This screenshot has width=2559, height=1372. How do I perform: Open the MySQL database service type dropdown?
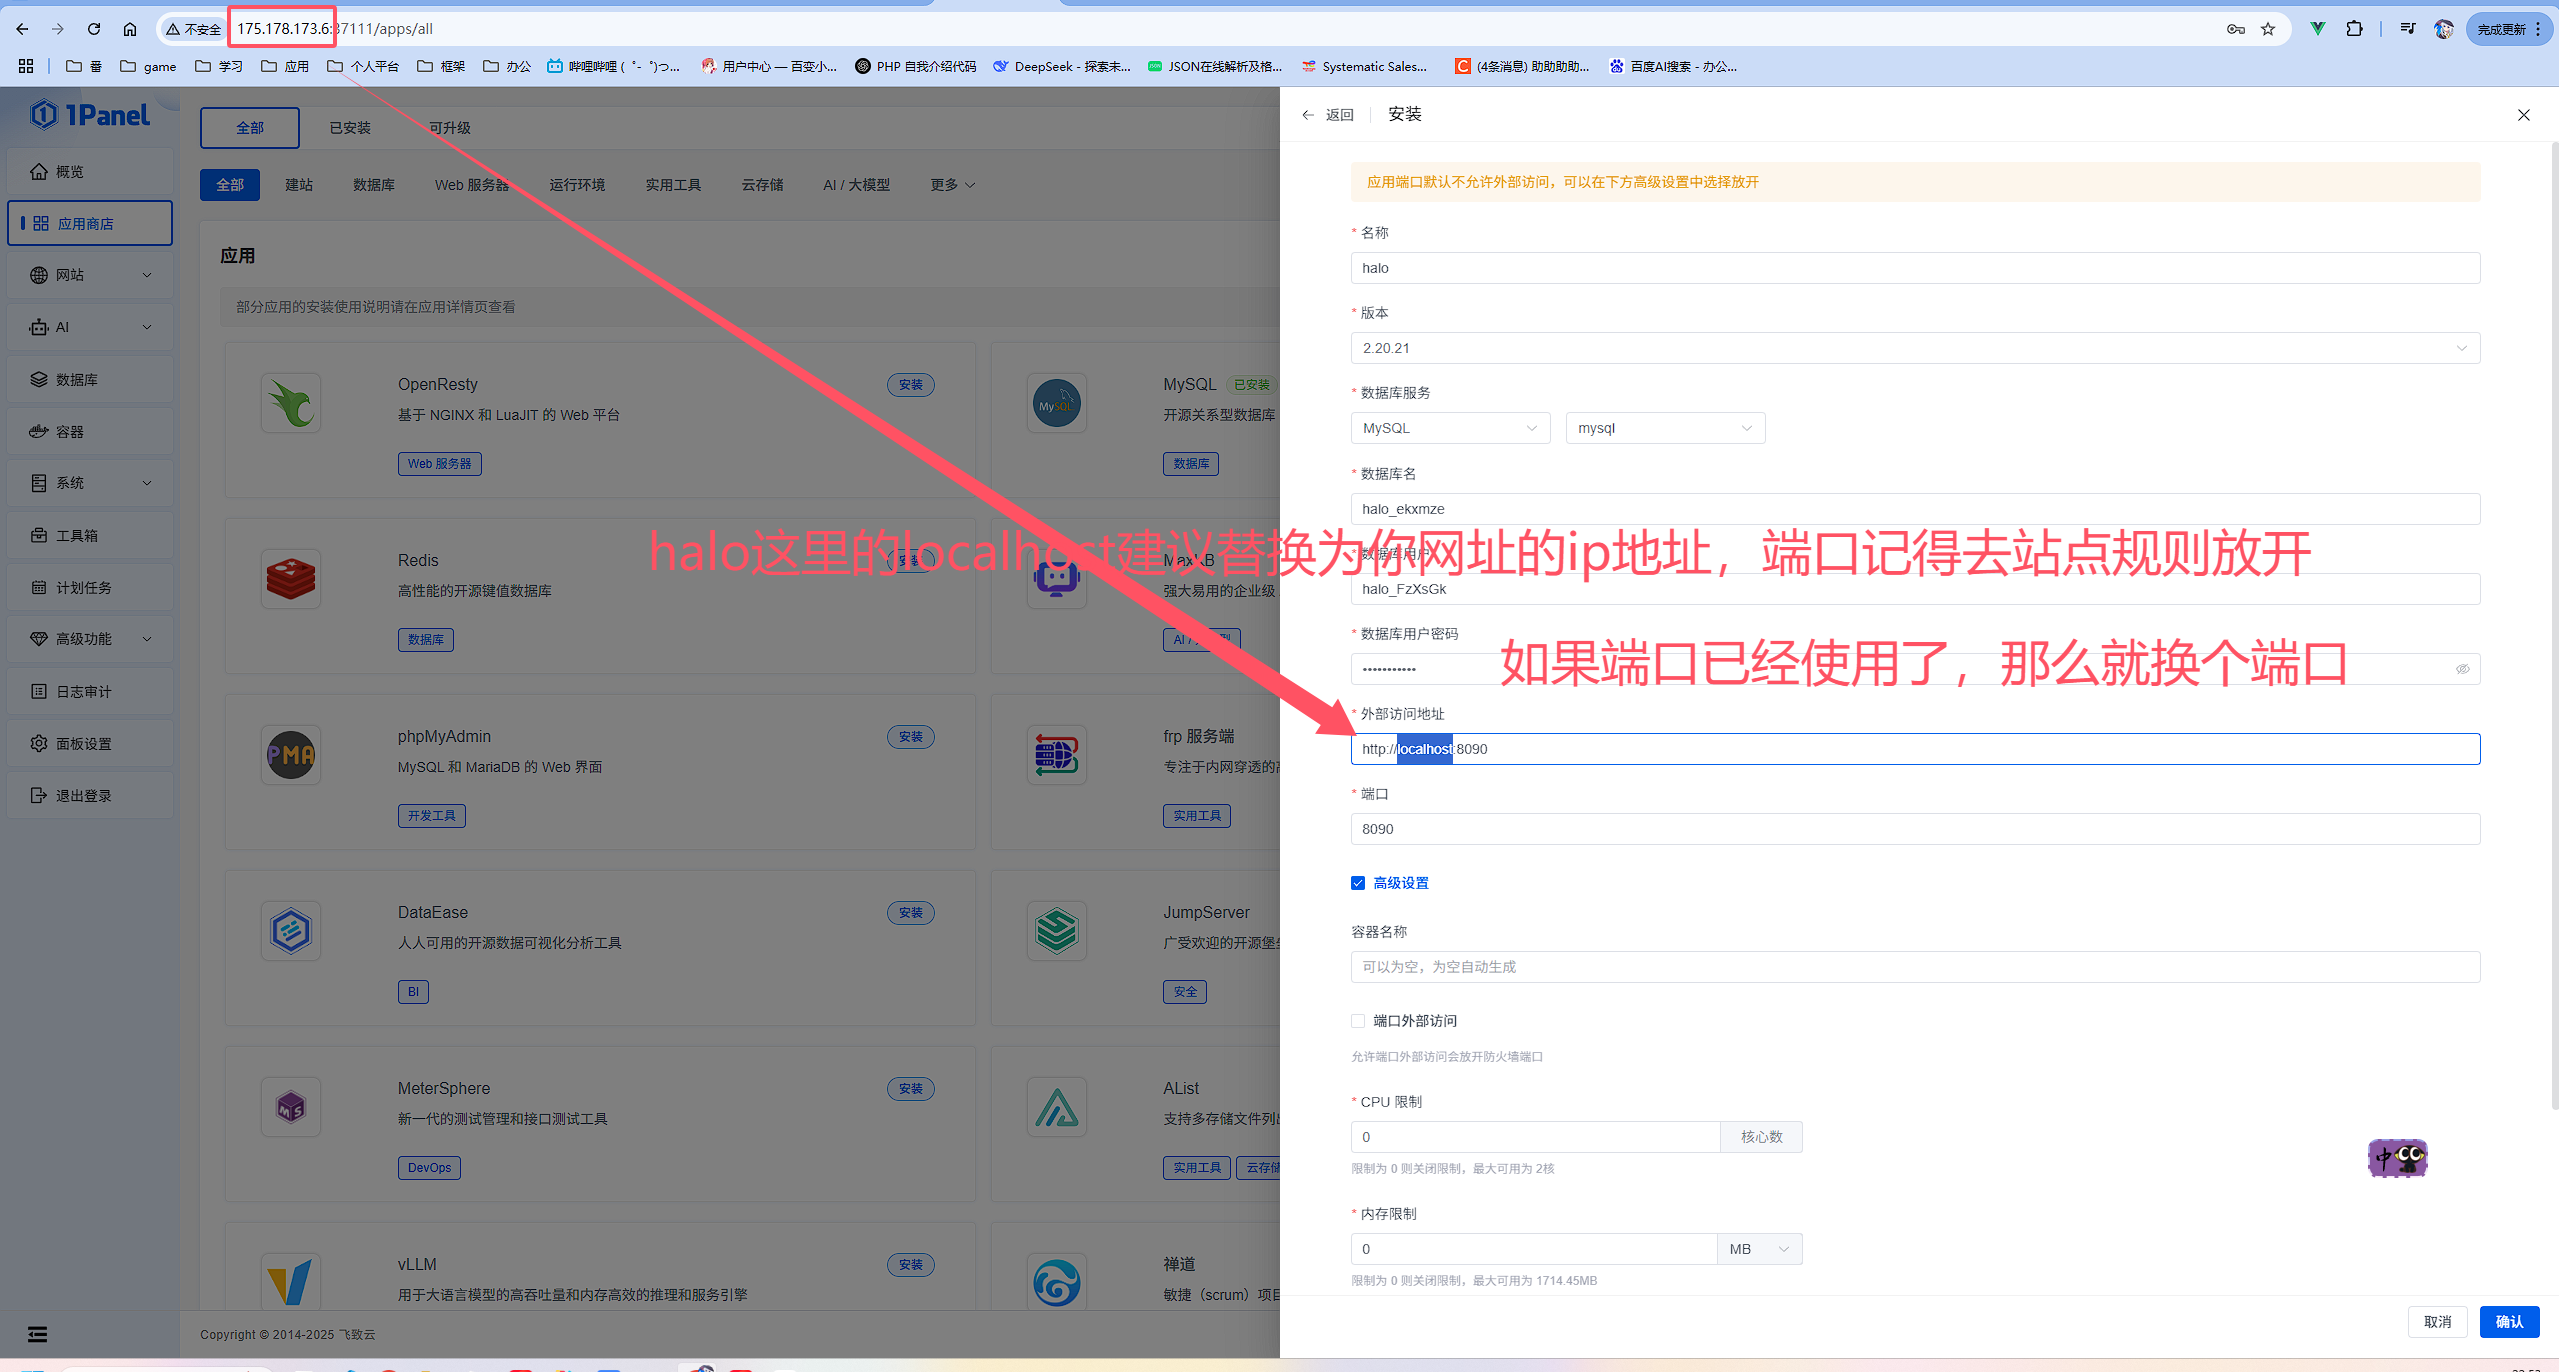tap(1449, 428)
